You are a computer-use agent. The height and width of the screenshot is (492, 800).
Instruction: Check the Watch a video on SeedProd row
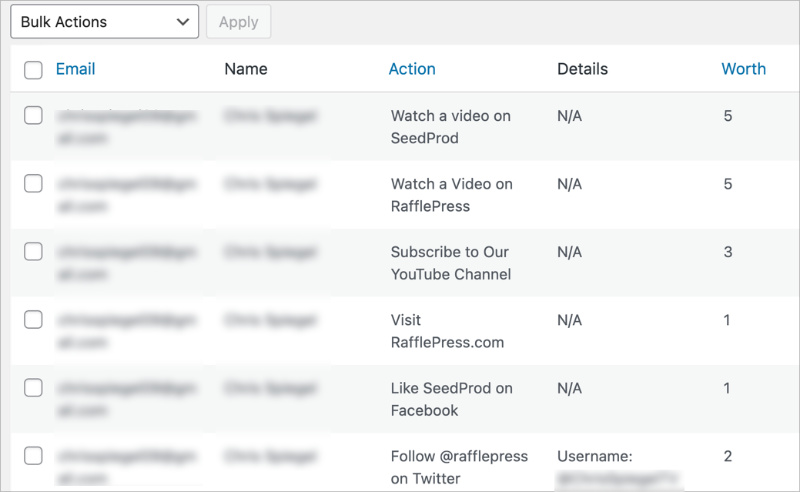point(33,115)
